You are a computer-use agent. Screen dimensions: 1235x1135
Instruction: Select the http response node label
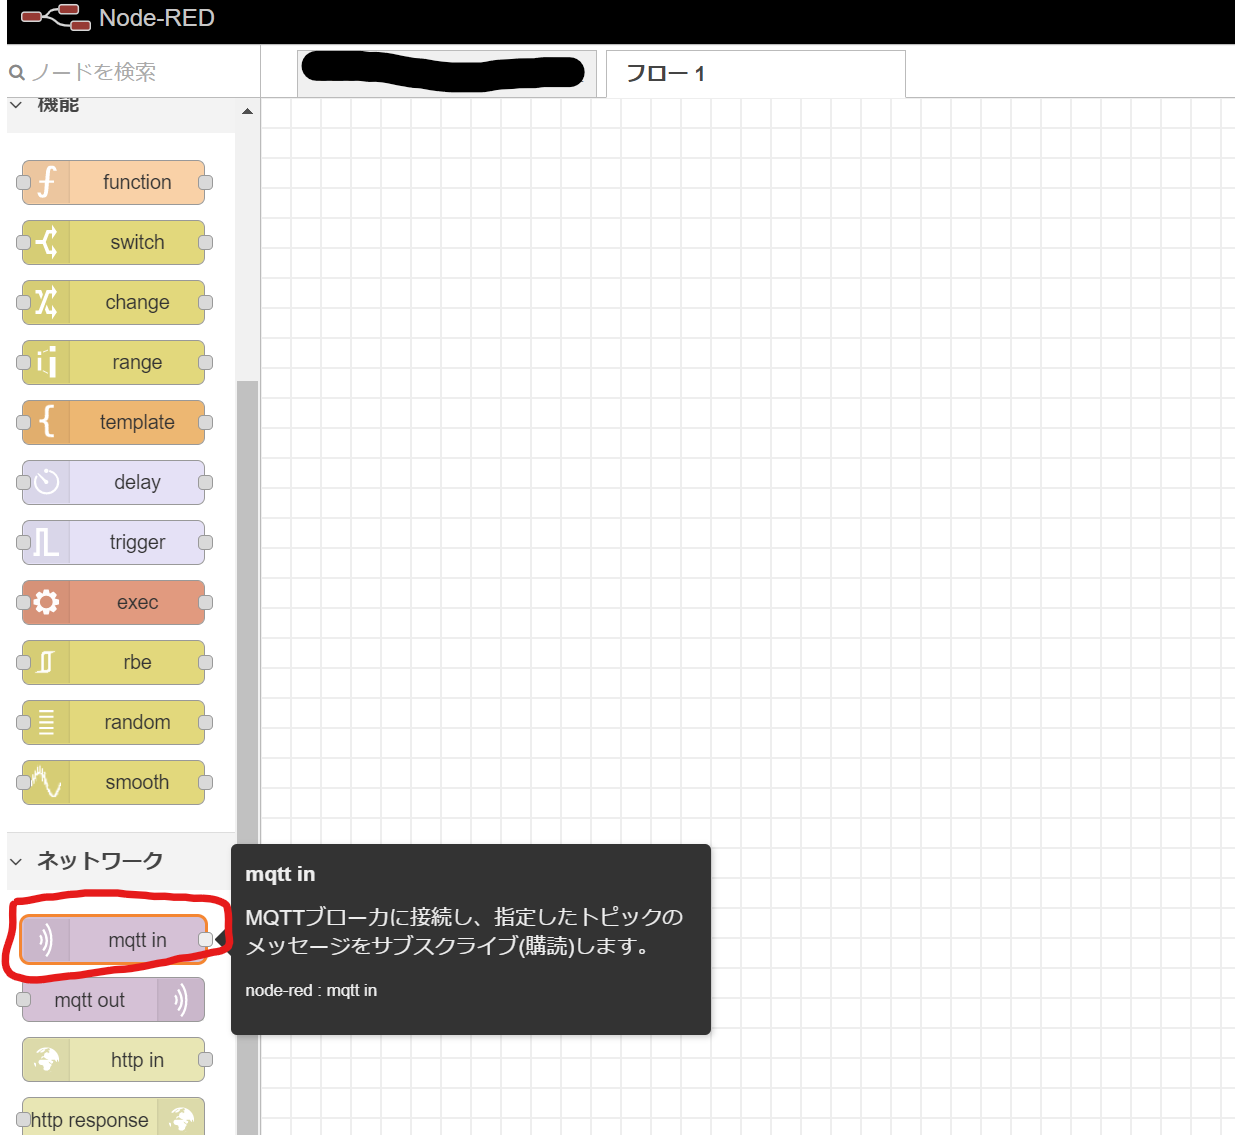tap(90, 1120)
